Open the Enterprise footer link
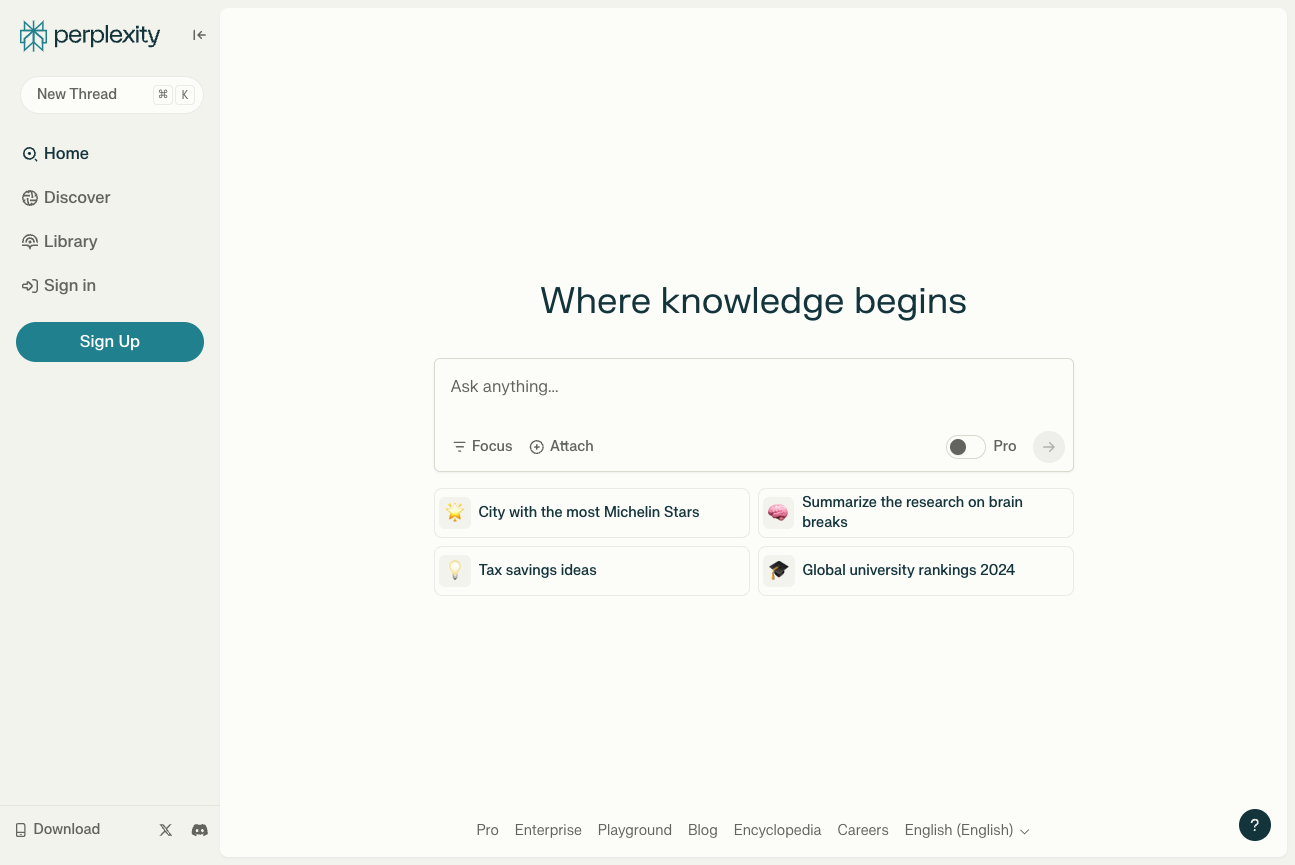The image size is (1295, 865). pyautogui.click(x=548, y=830)
